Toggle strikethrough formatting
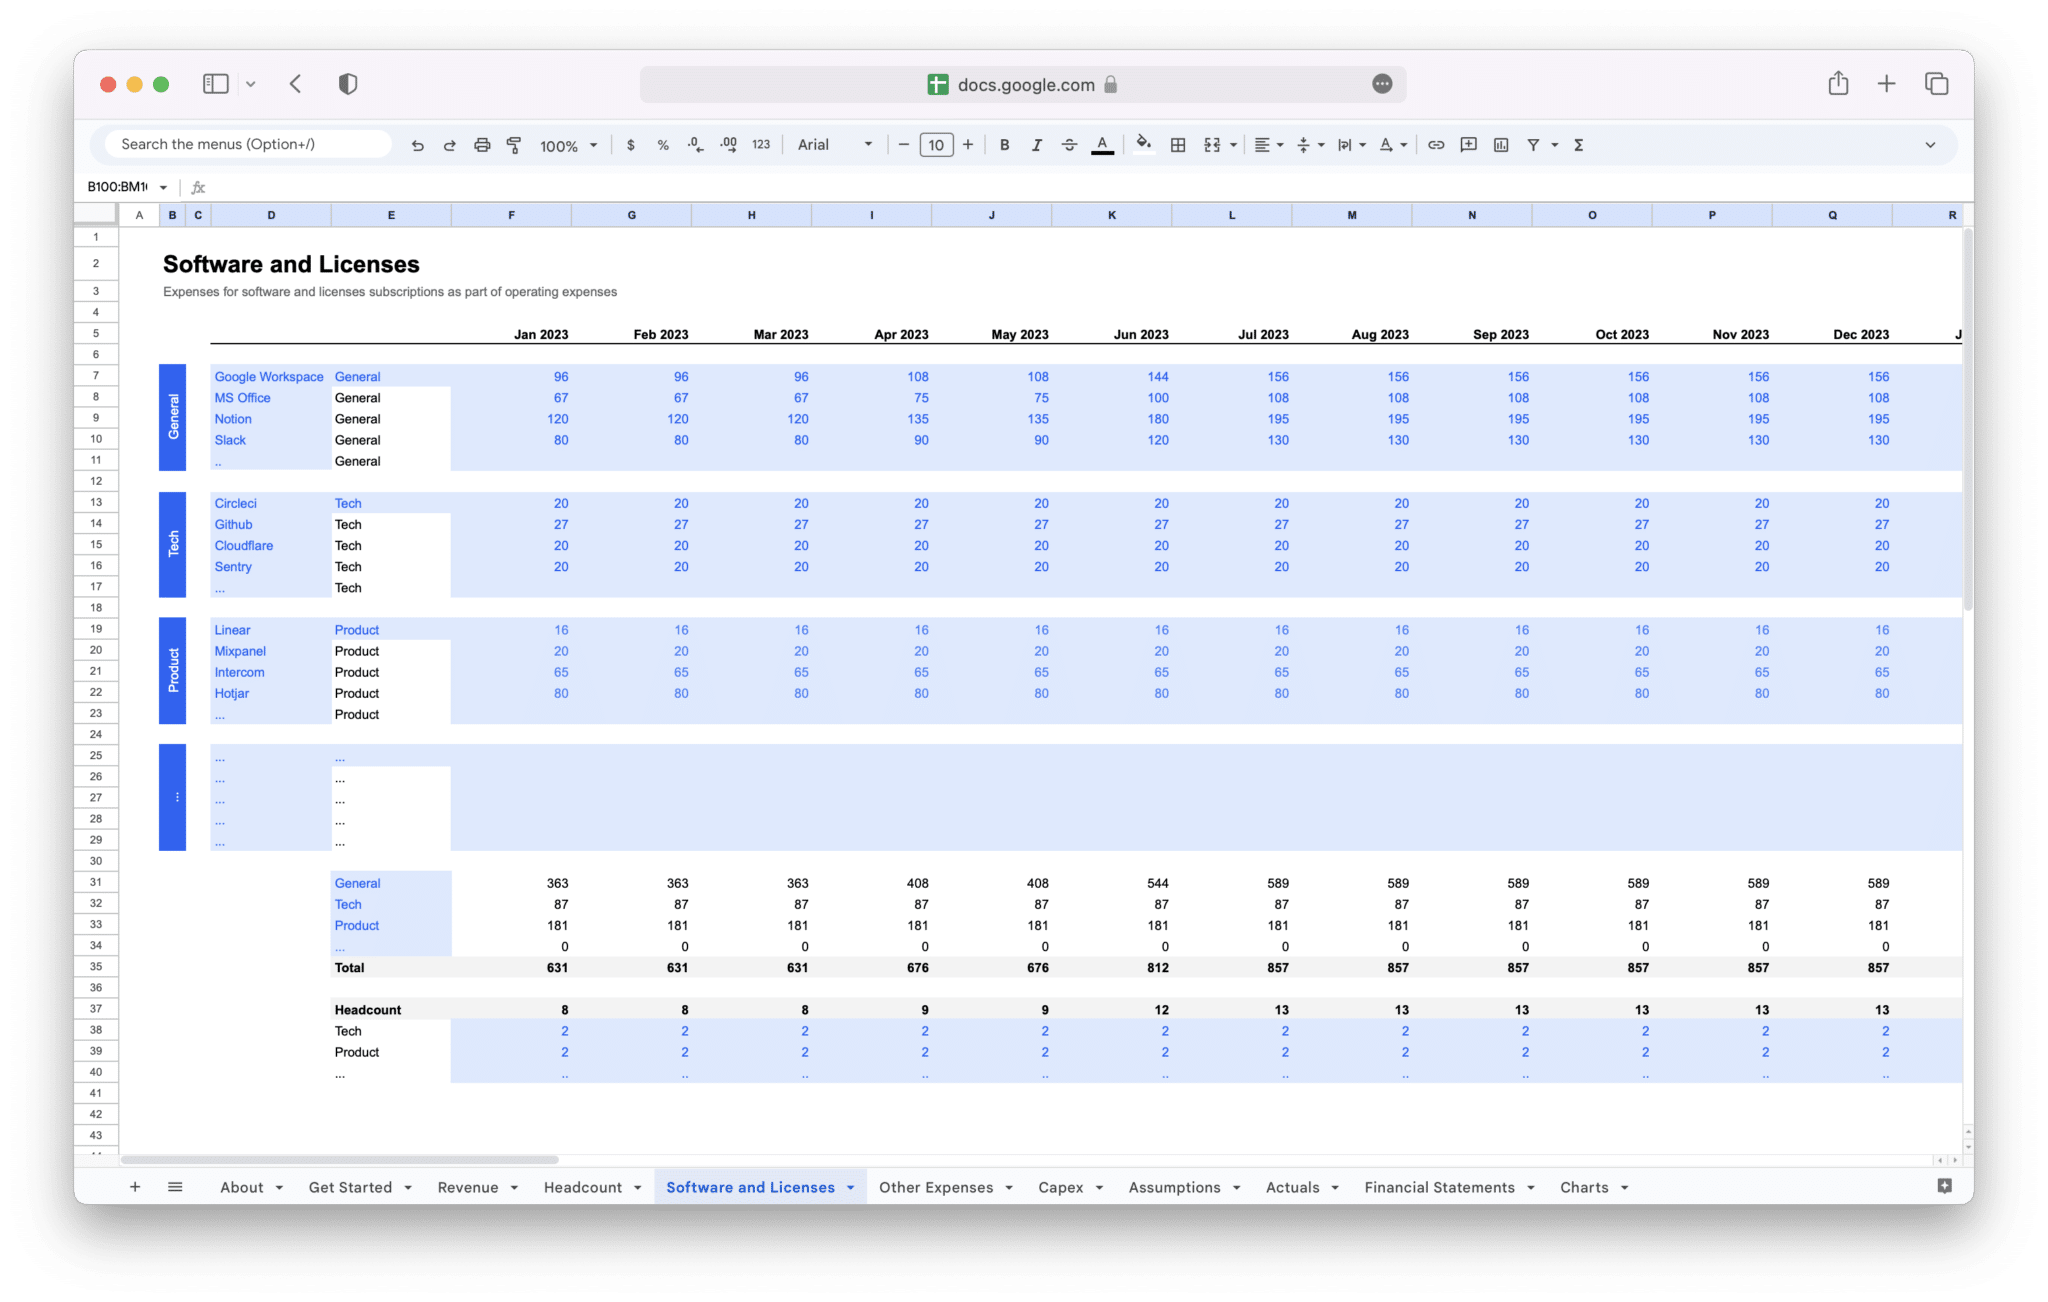This screenshot has width=2048, height=1302. (x=1069, y=145)
